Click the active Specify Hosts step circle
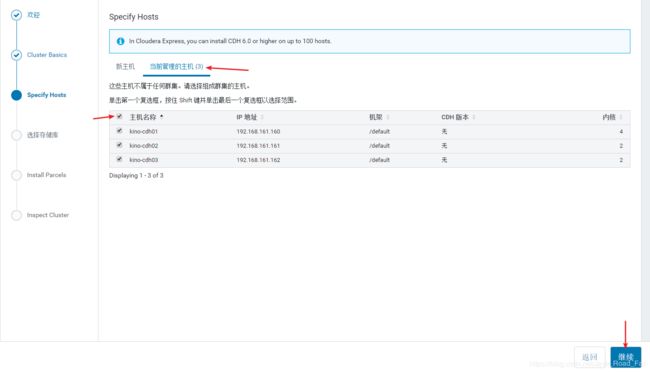650x372 pixels. pos(16,95)
